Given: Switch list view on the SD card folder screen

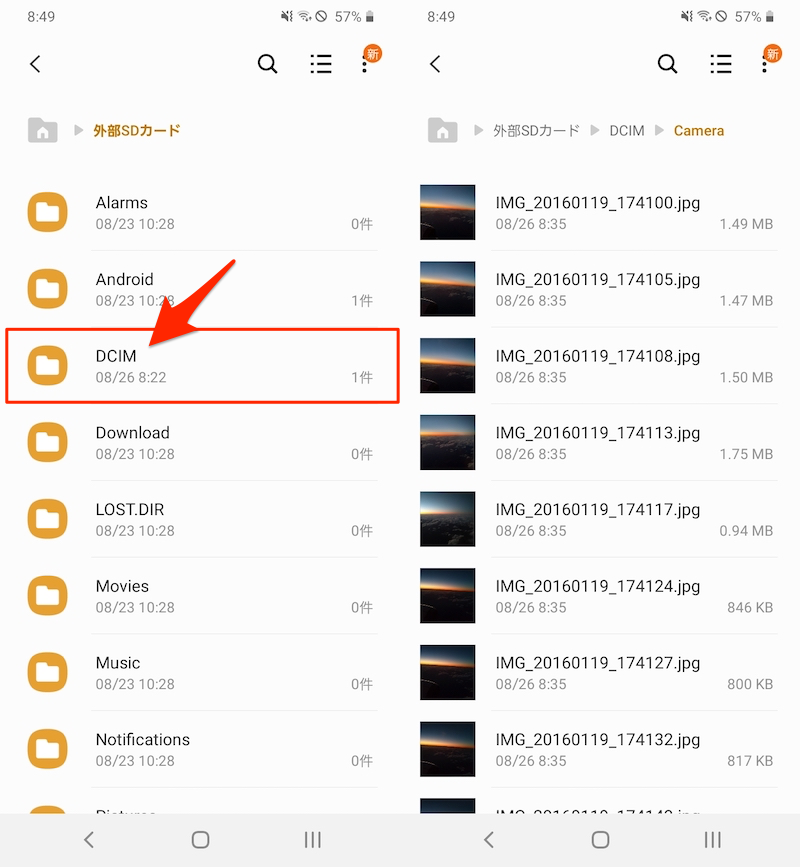Looking at the screenshot, I should tap(321, 64).
